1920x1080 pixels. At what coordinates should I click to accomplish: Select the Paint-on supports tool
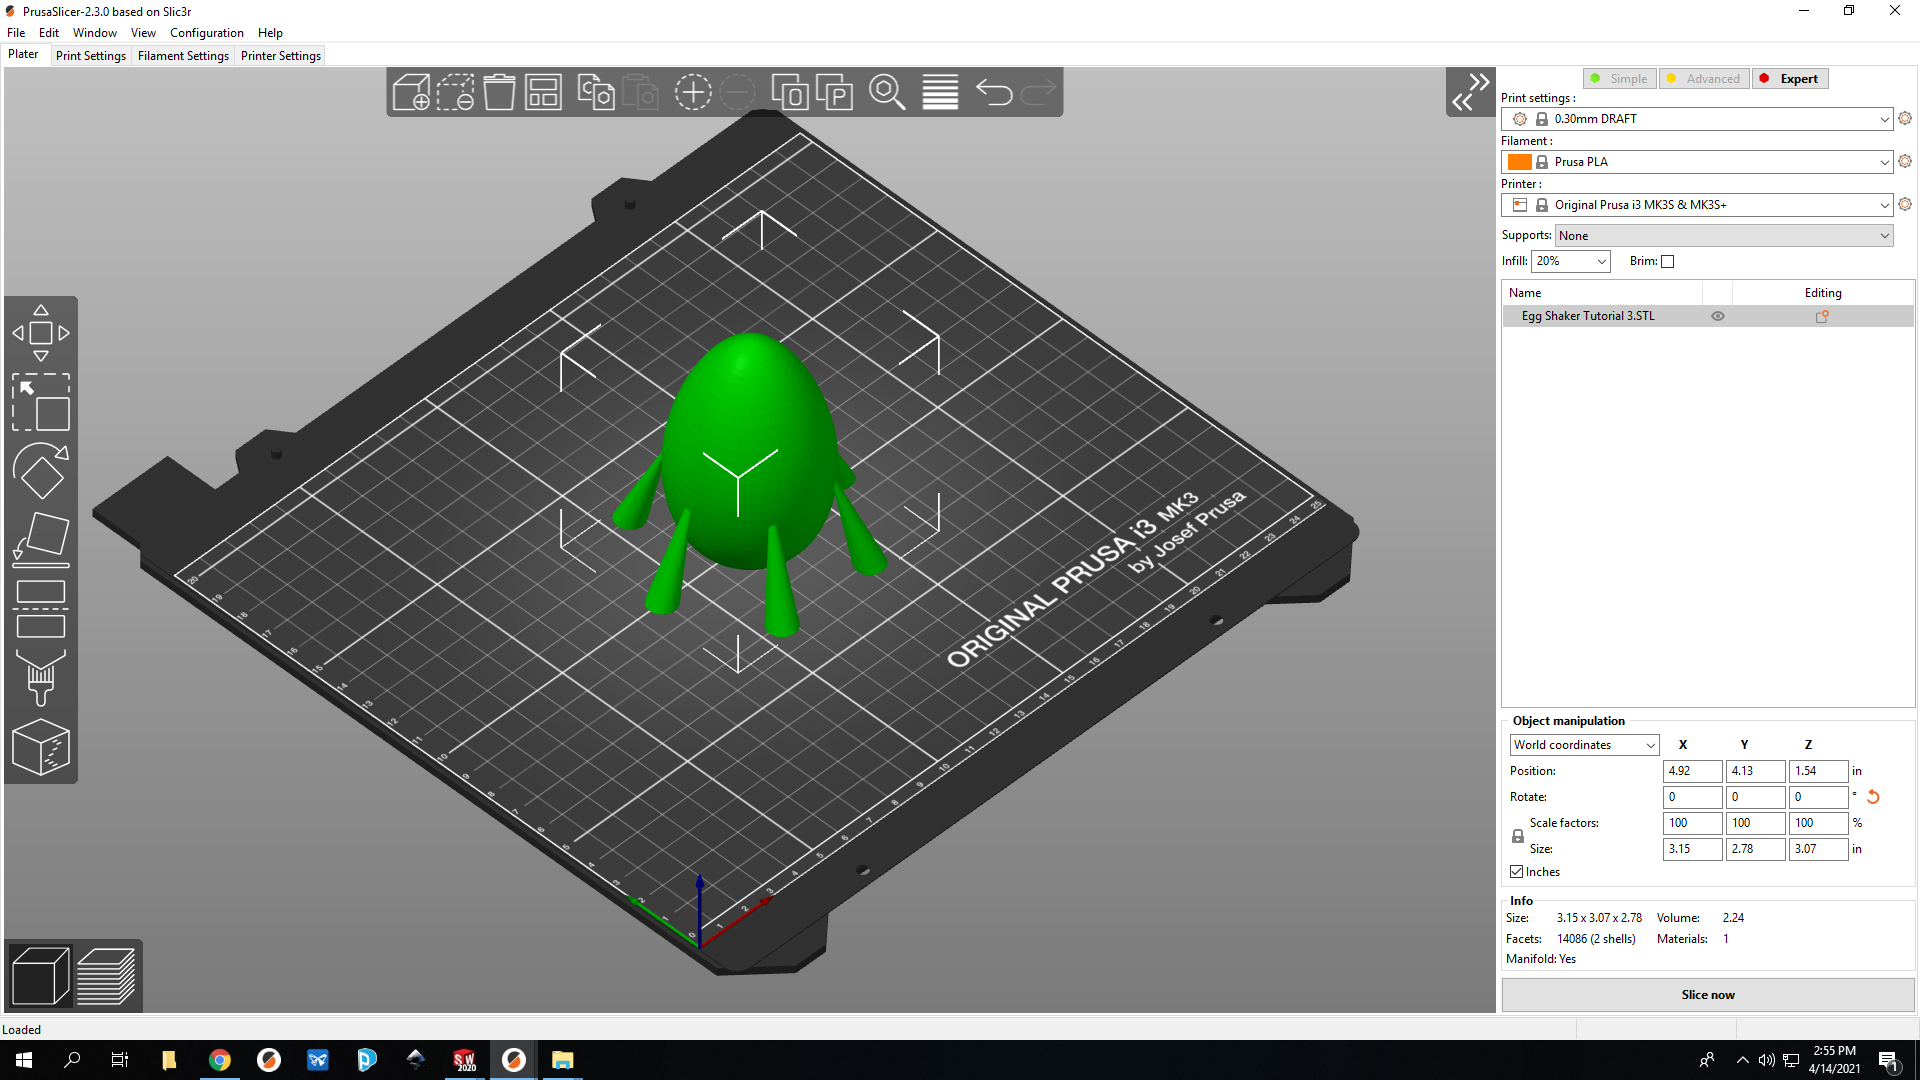pyautogui.click(x=41, y=677)
